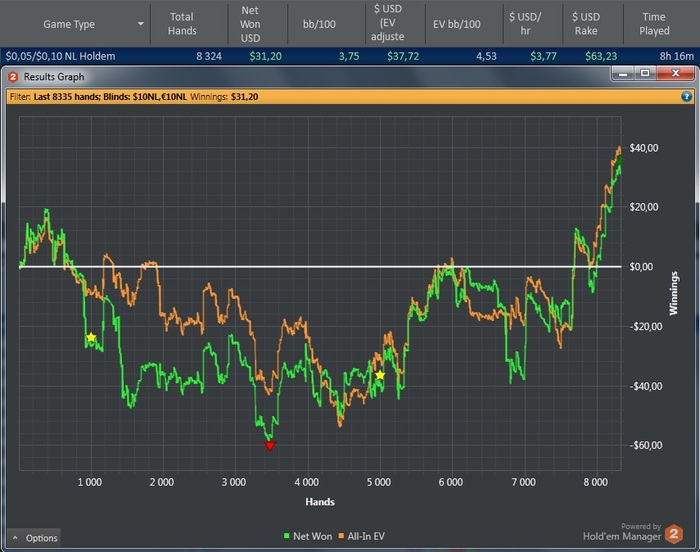Sort by the Total Hands column header
The image size is (700, 552).
(189, 24)
